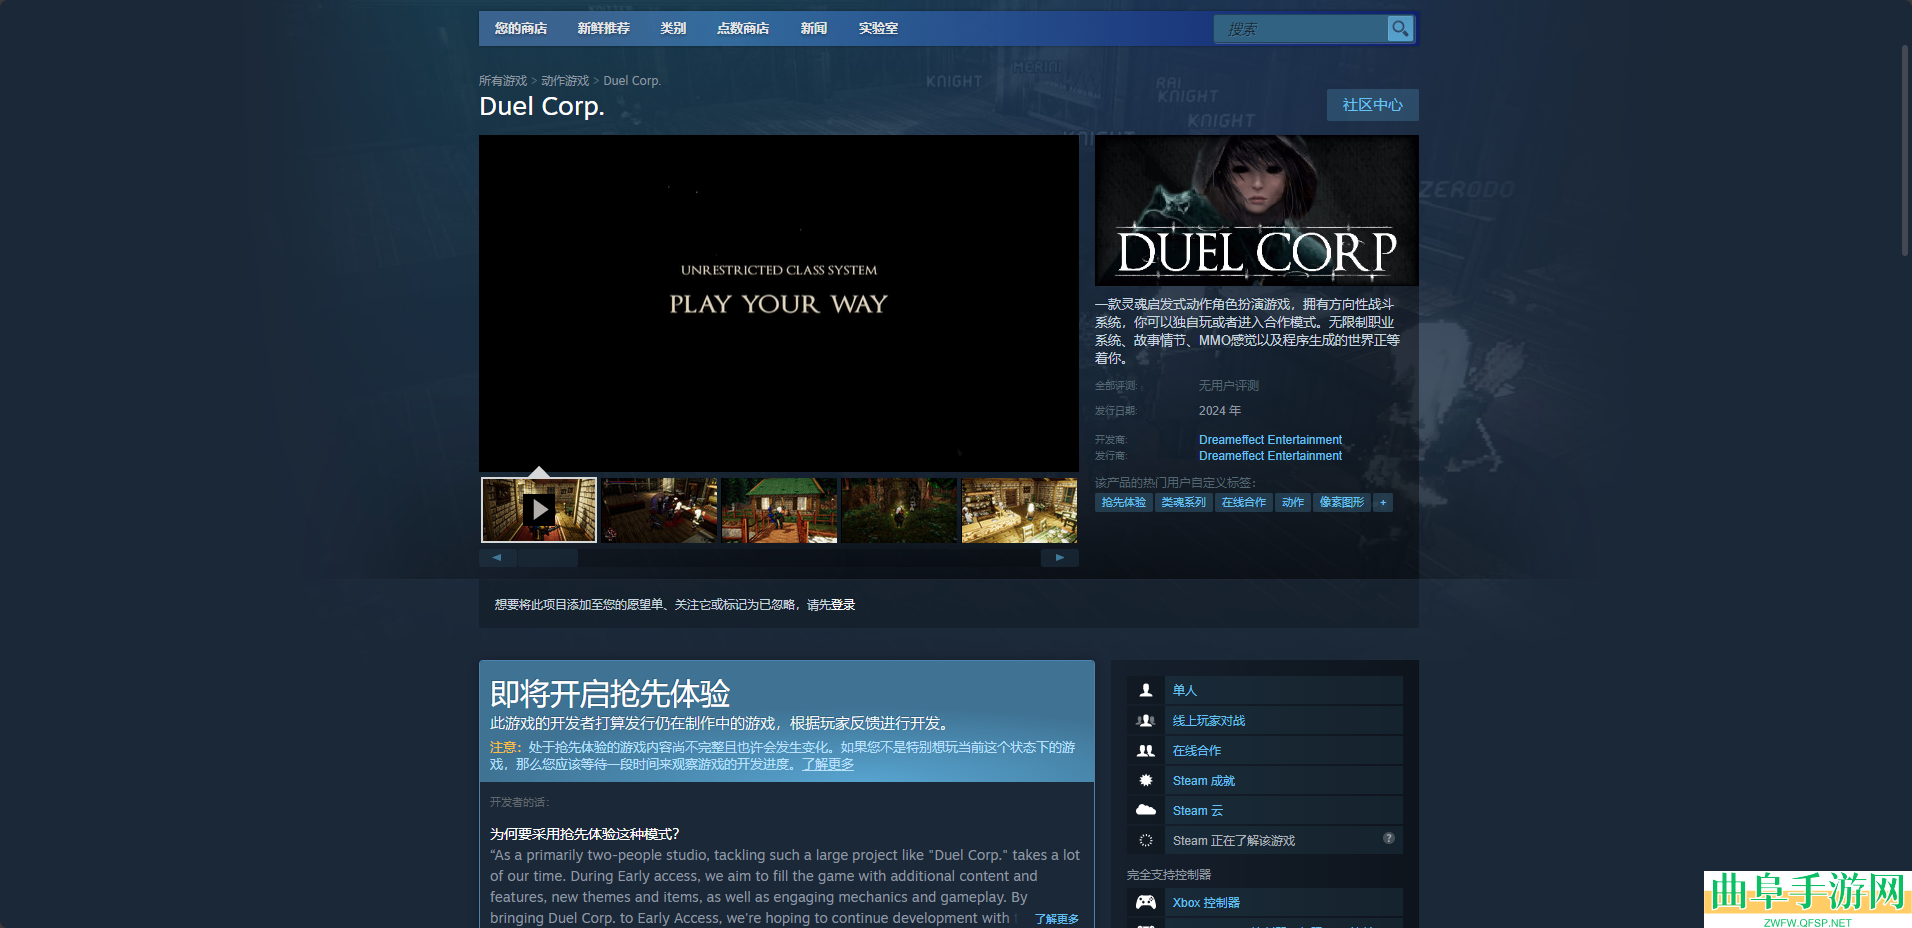Open 新闻 tab

(x=814, y=28)
